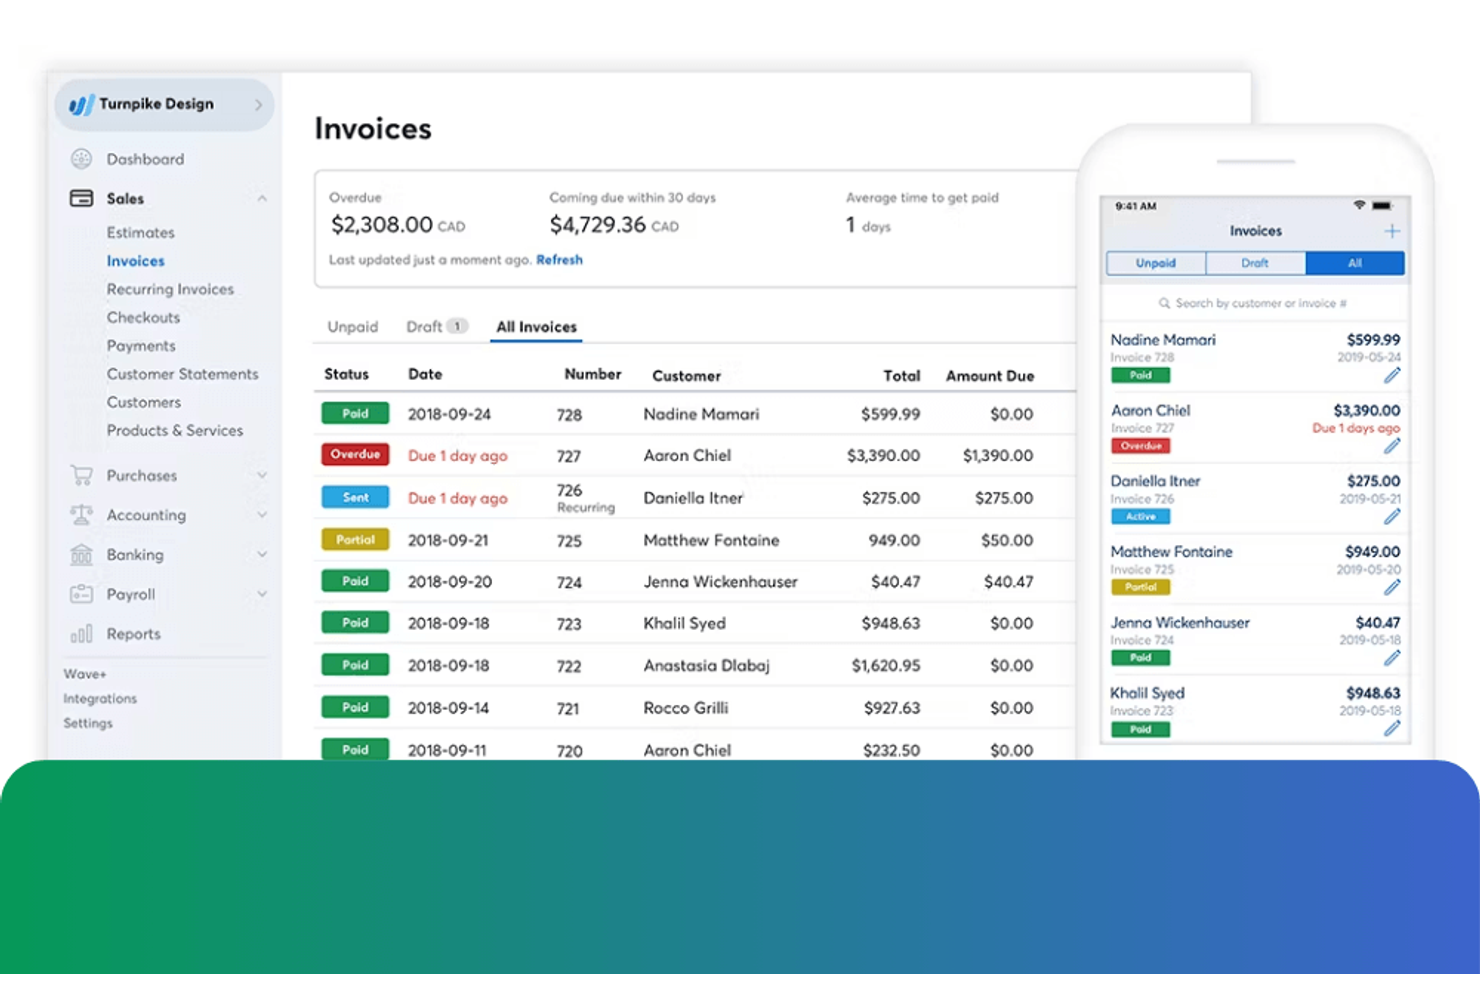Collapse the Sales section chevron
Screen dimensions: 1480x987
[x=262, y=198]
